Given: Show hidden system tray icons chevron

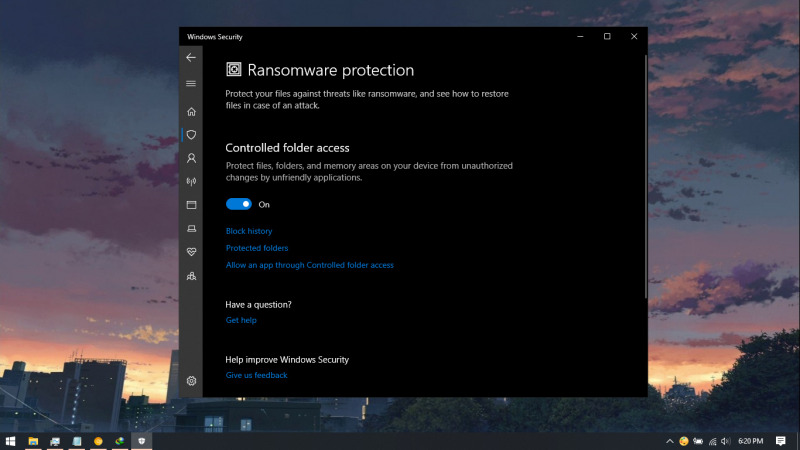Looking at the screenshot, I should coord(669,441).
